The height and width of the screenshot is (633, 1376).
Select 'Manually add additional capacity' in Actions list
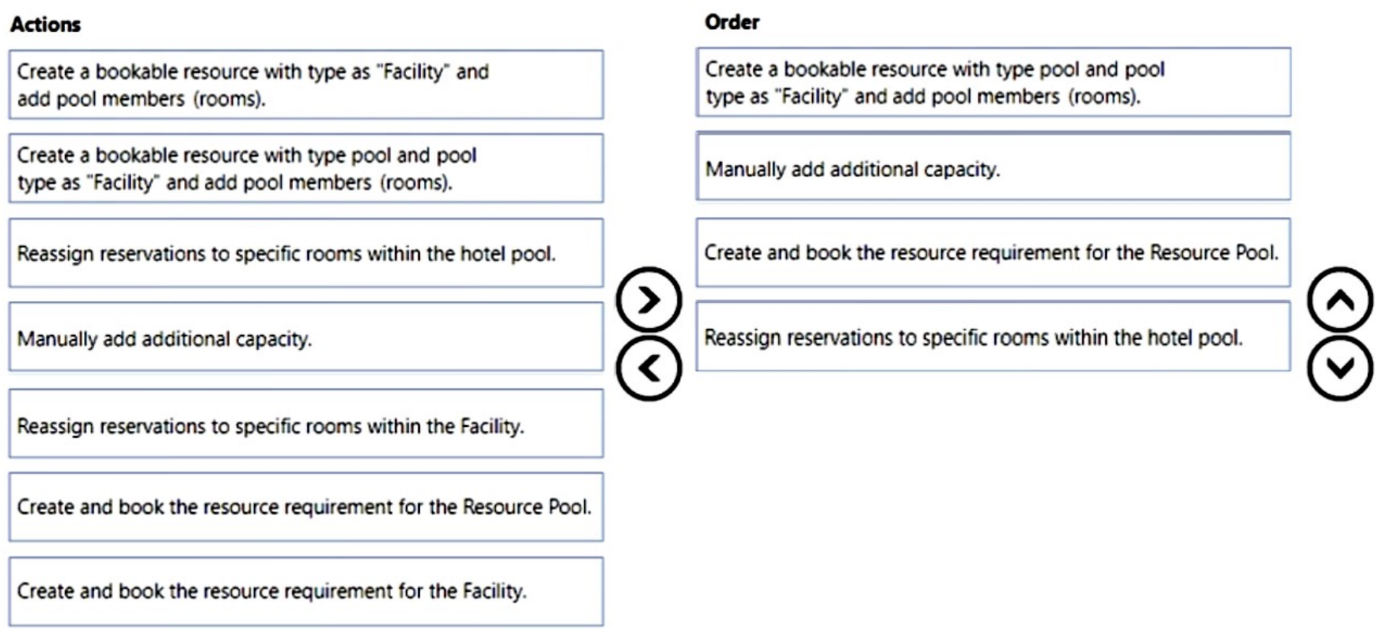[x=306, y=338]
